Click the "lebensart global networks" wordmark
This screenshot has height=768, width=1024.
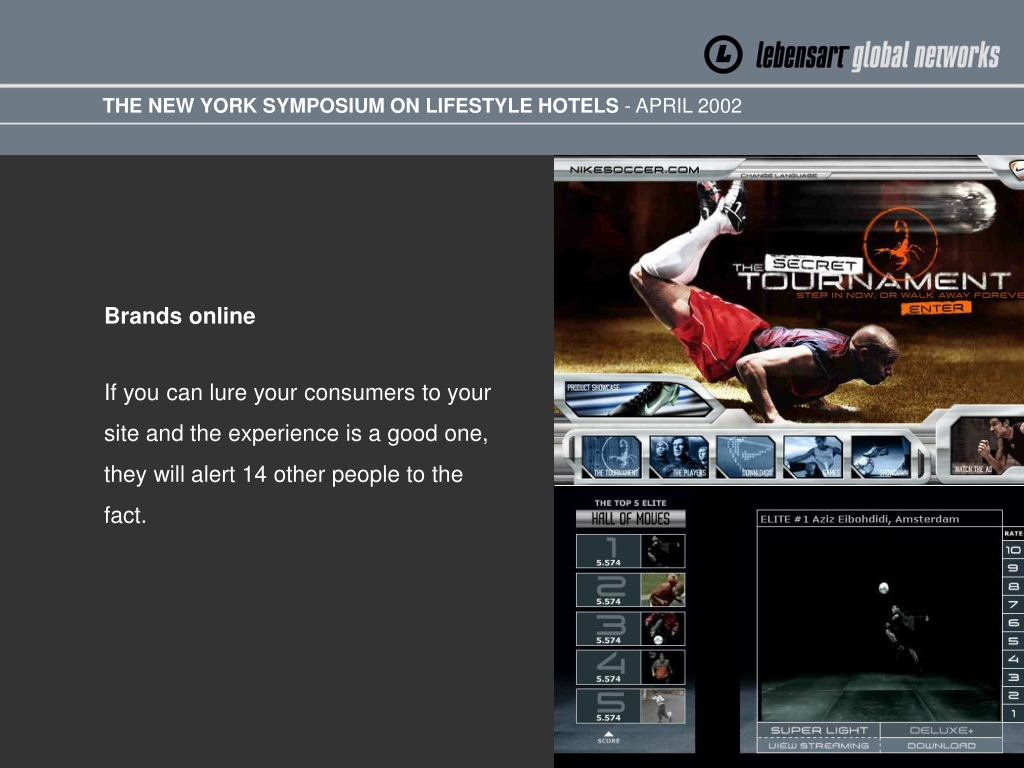click(x=878, y=56)
